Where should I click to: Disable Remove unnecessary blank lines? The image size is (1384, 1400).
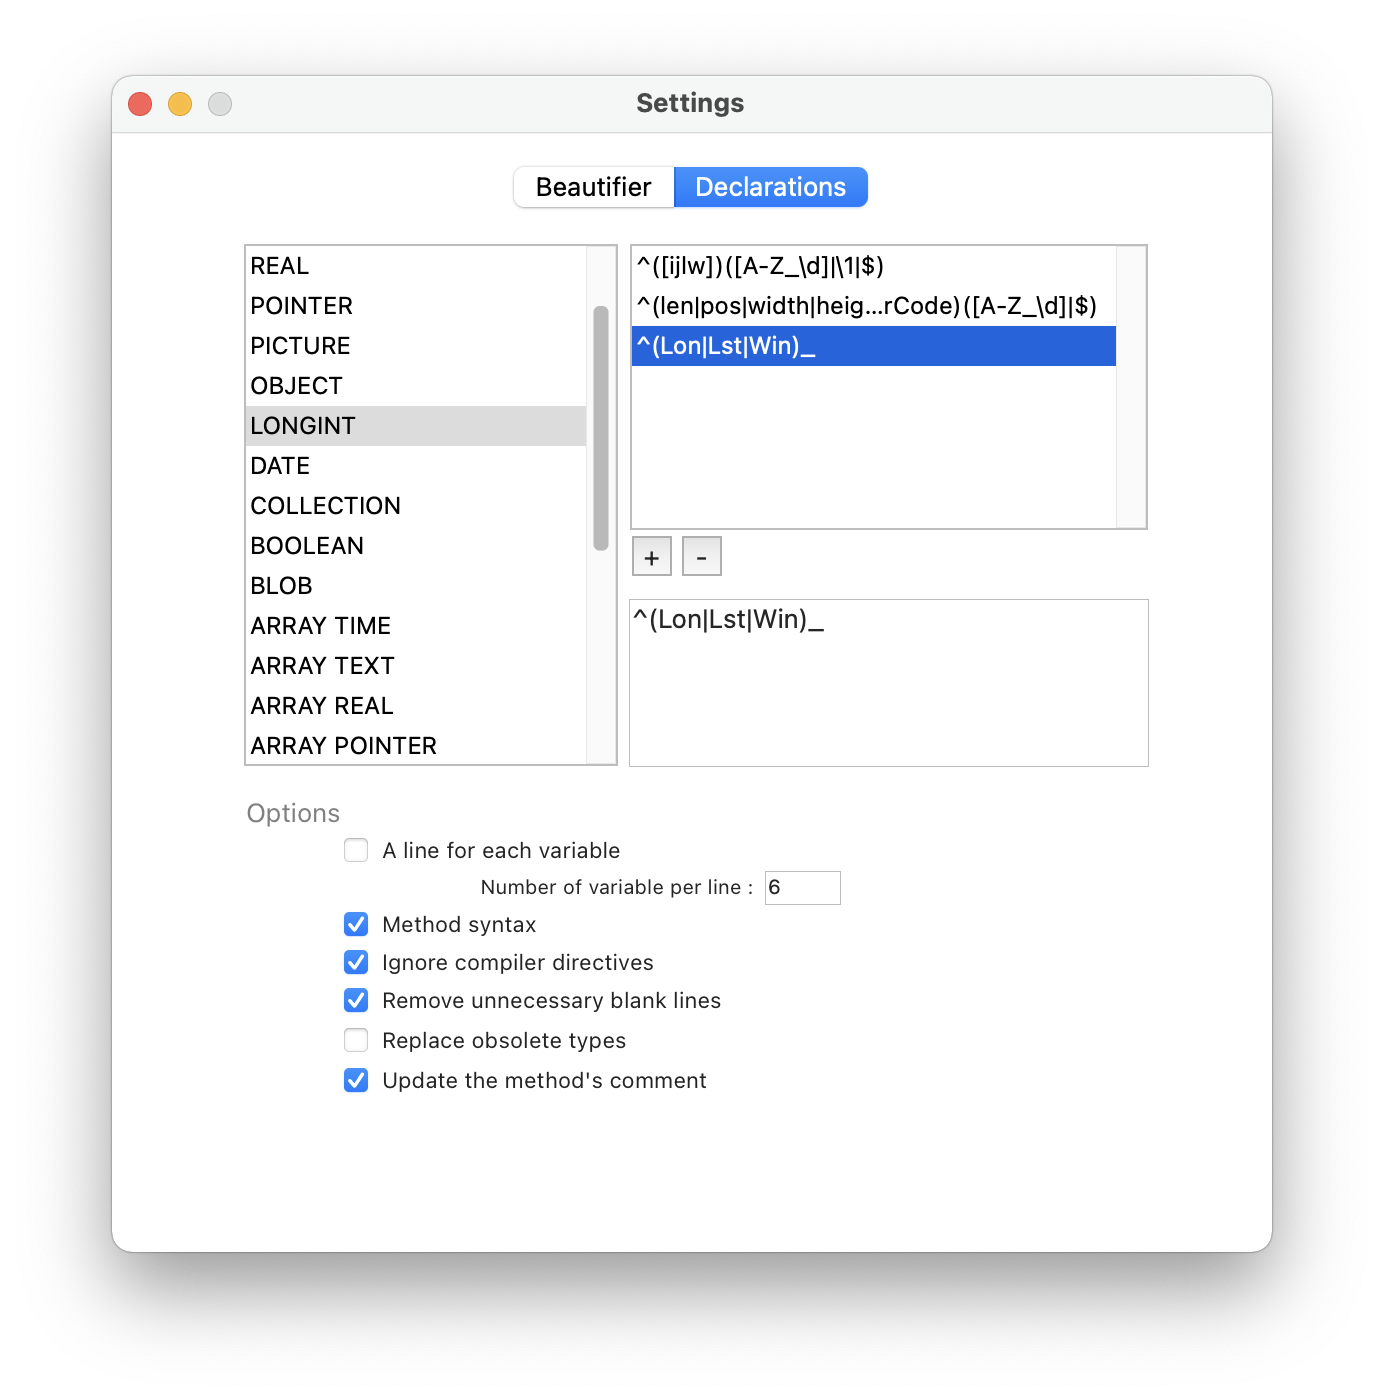tap(356, 1000)
